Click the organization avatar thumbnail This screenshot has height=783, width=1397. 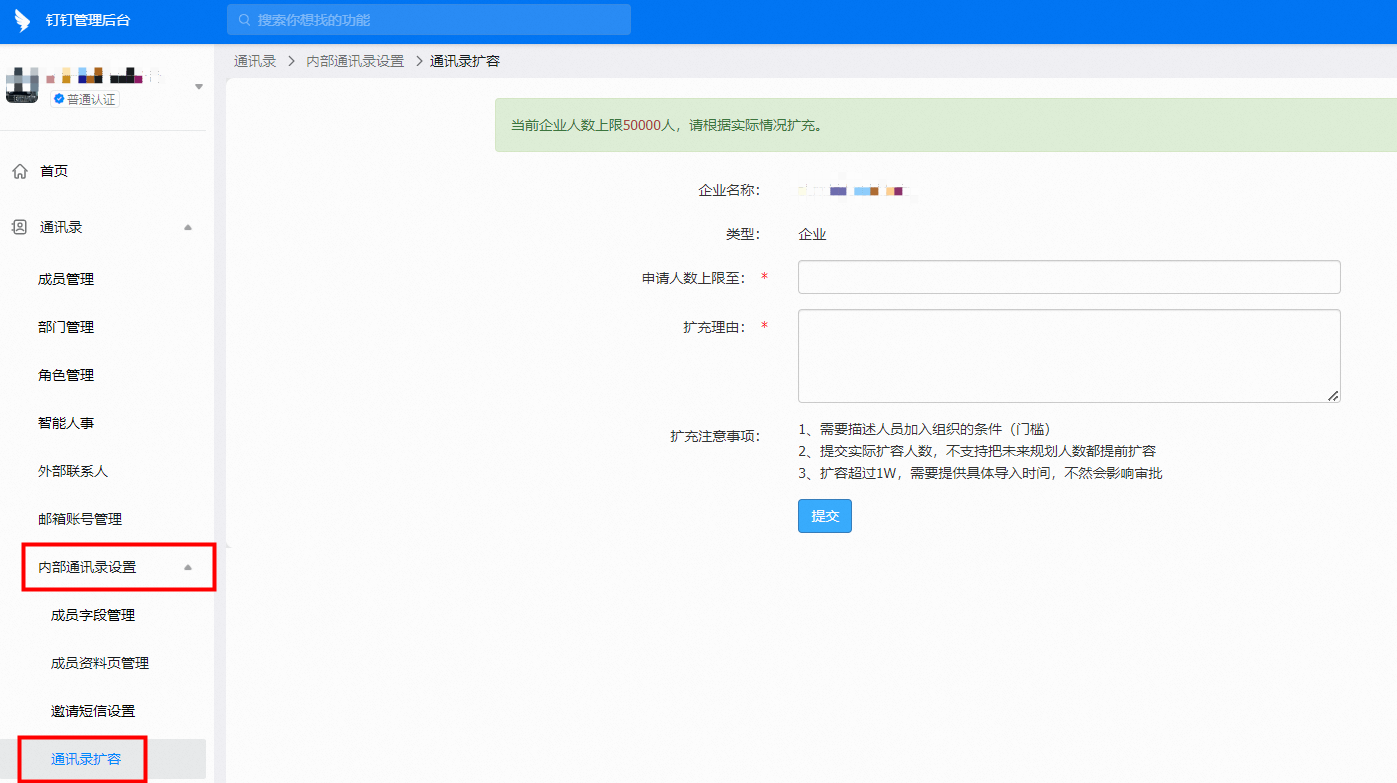point(21,87)
